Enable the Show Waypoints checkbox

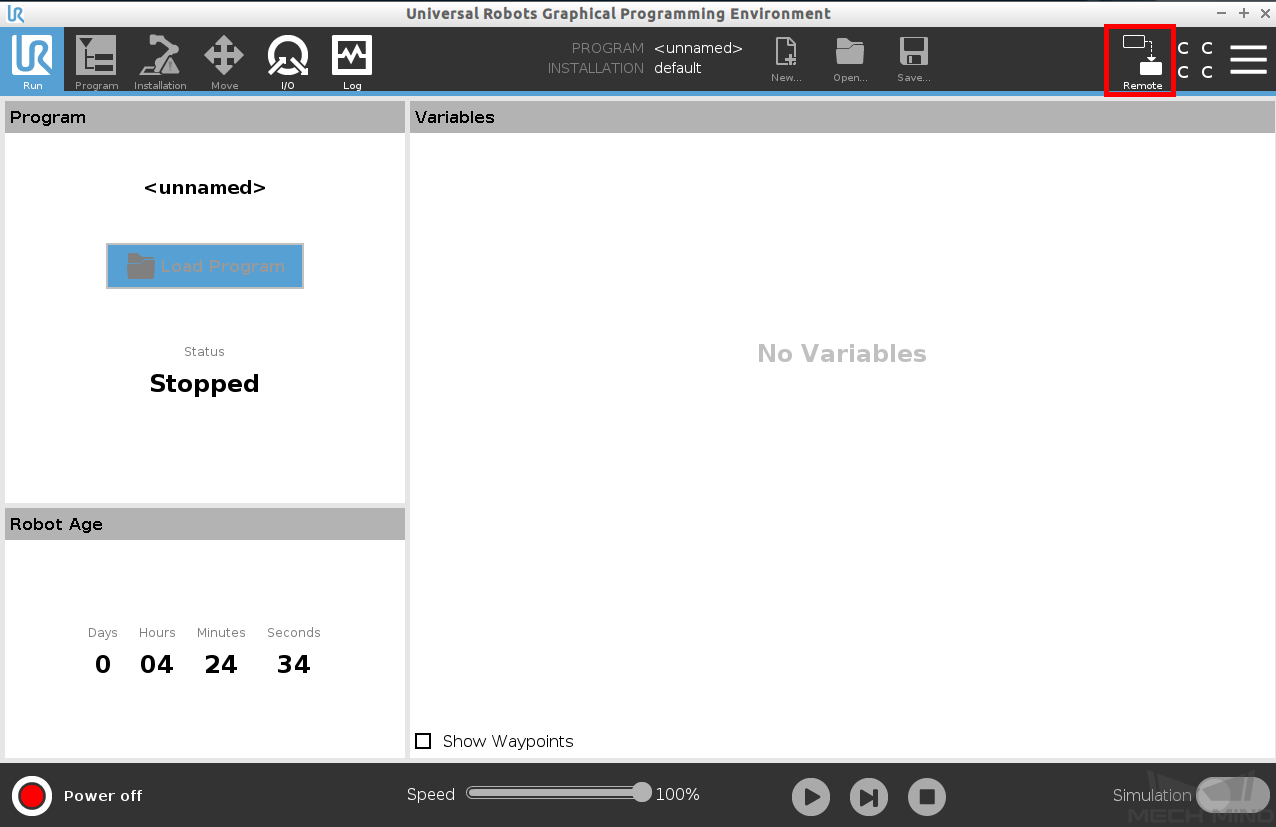pyautogui.click(x=423, y=741)
